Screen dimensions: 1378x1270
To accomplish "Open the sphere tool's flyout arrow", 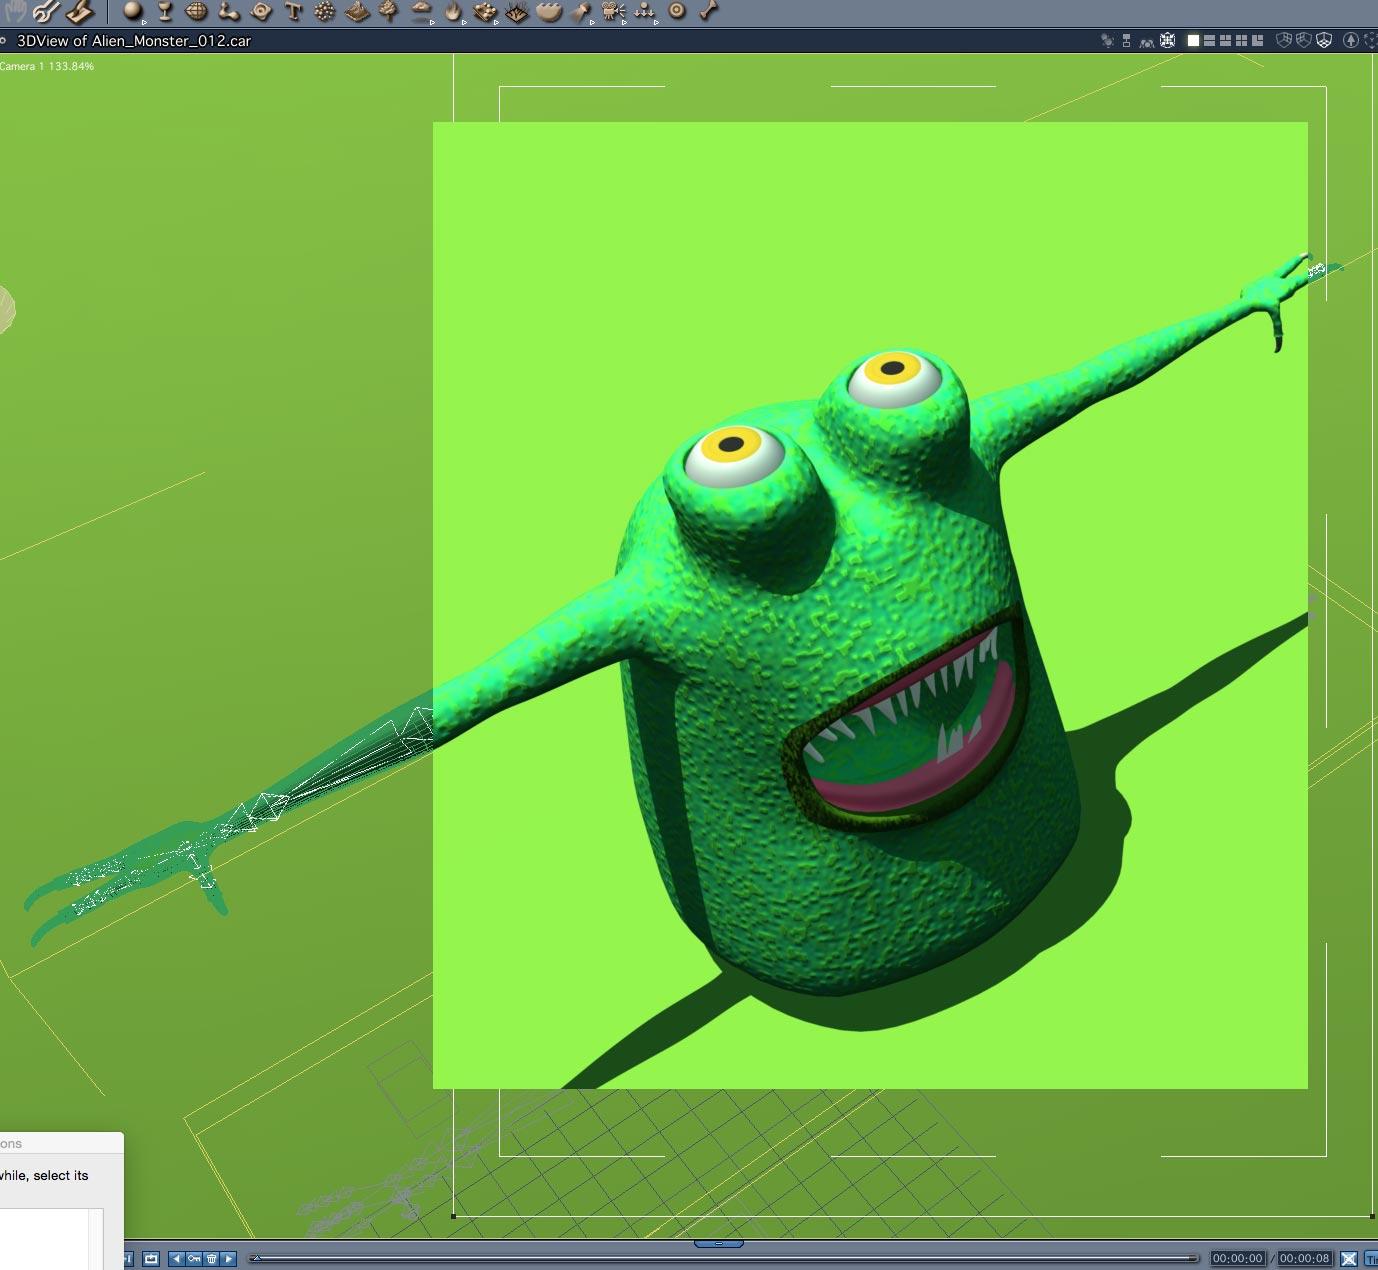I will click(144, 21).
